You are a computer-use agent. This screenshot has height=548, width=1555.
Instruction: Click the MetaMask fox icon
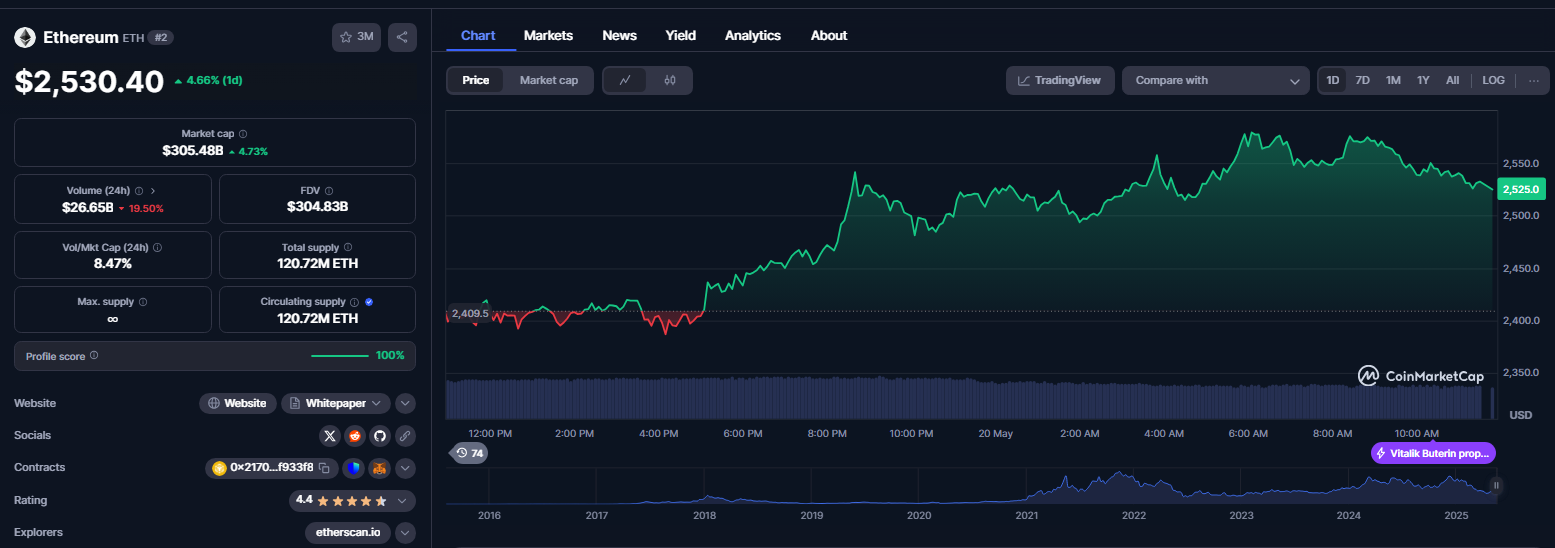click(x=379, y=468)
